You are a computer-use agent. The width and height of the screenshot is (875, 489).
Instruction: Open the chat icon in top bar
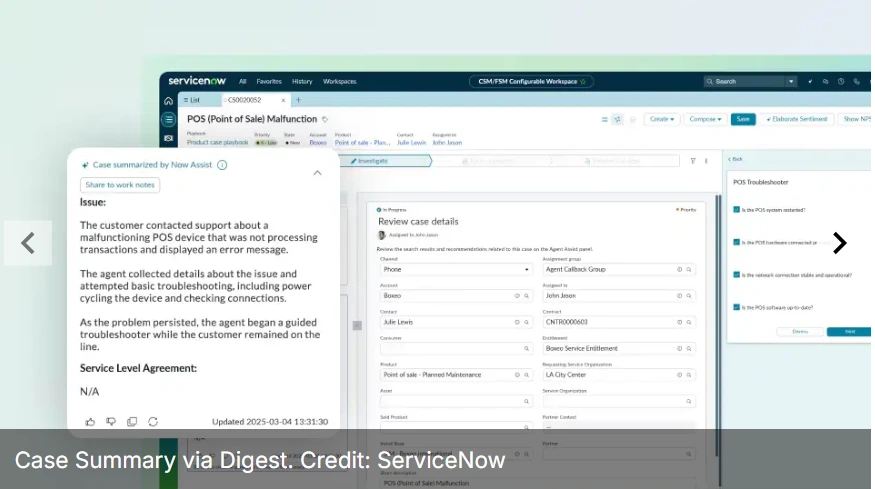pos(825,82)
